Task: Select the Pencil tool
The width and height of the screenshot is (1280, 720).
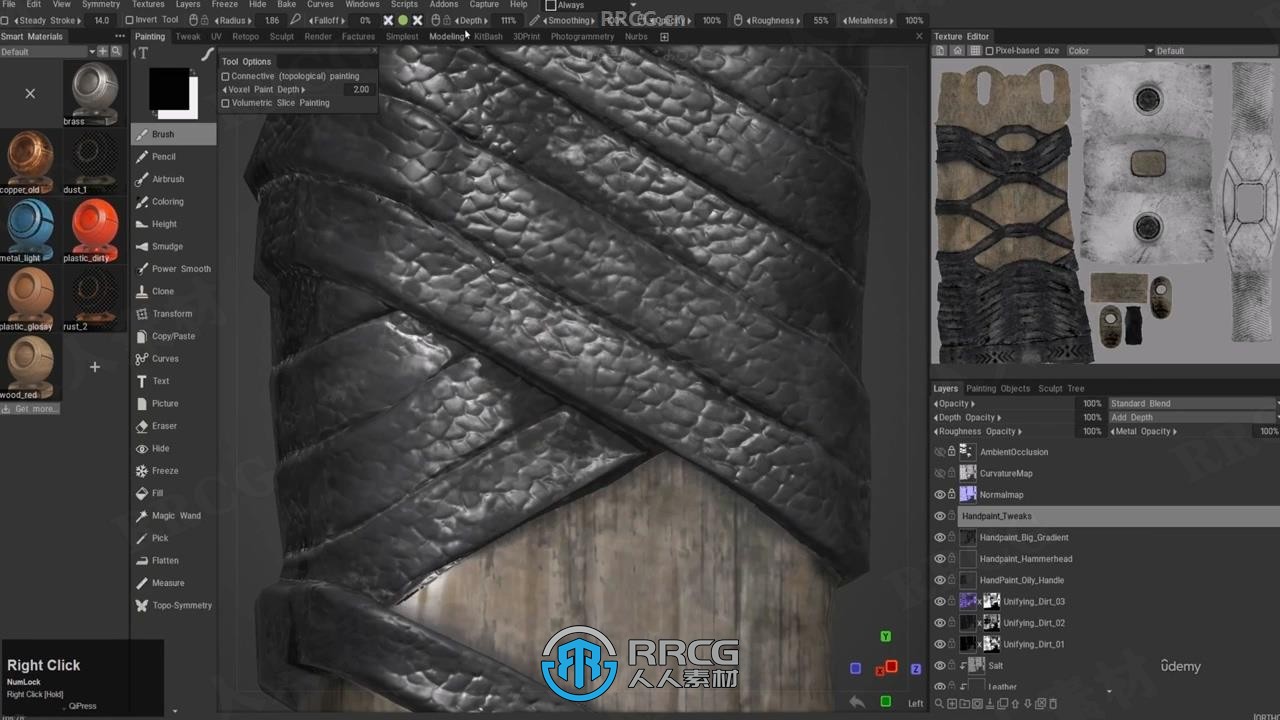Action: point(173,156)
